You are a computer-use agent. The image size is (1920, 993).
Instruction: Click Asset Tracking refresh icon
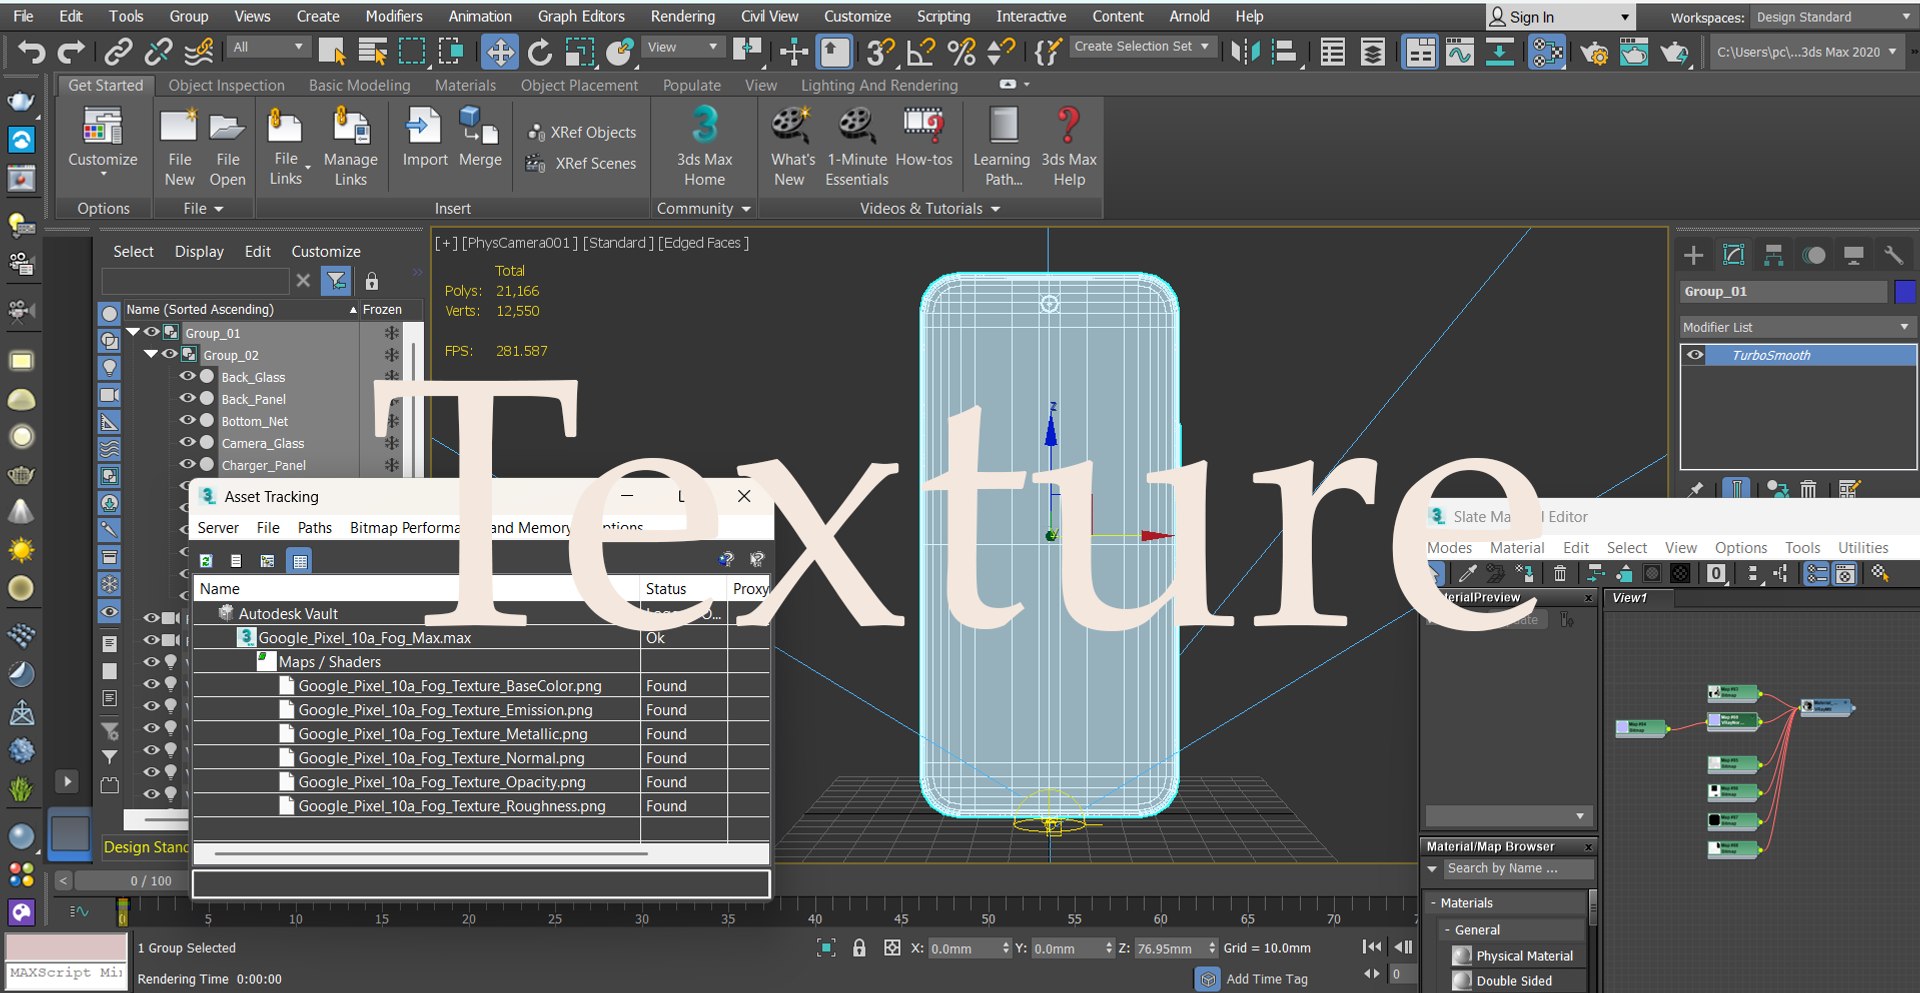point(206,561)
